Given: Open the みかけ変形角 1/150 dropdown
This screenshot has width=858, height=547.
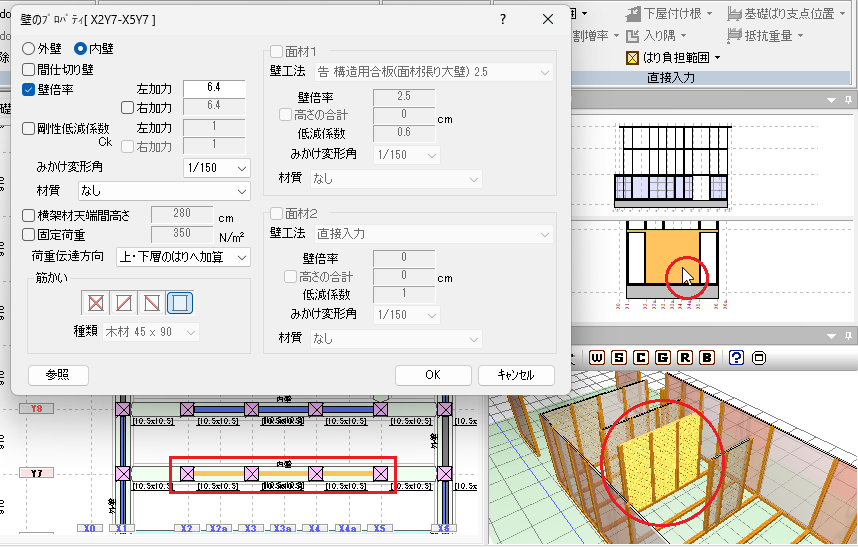Looking at the screenshot, I should tap(216, 168).
